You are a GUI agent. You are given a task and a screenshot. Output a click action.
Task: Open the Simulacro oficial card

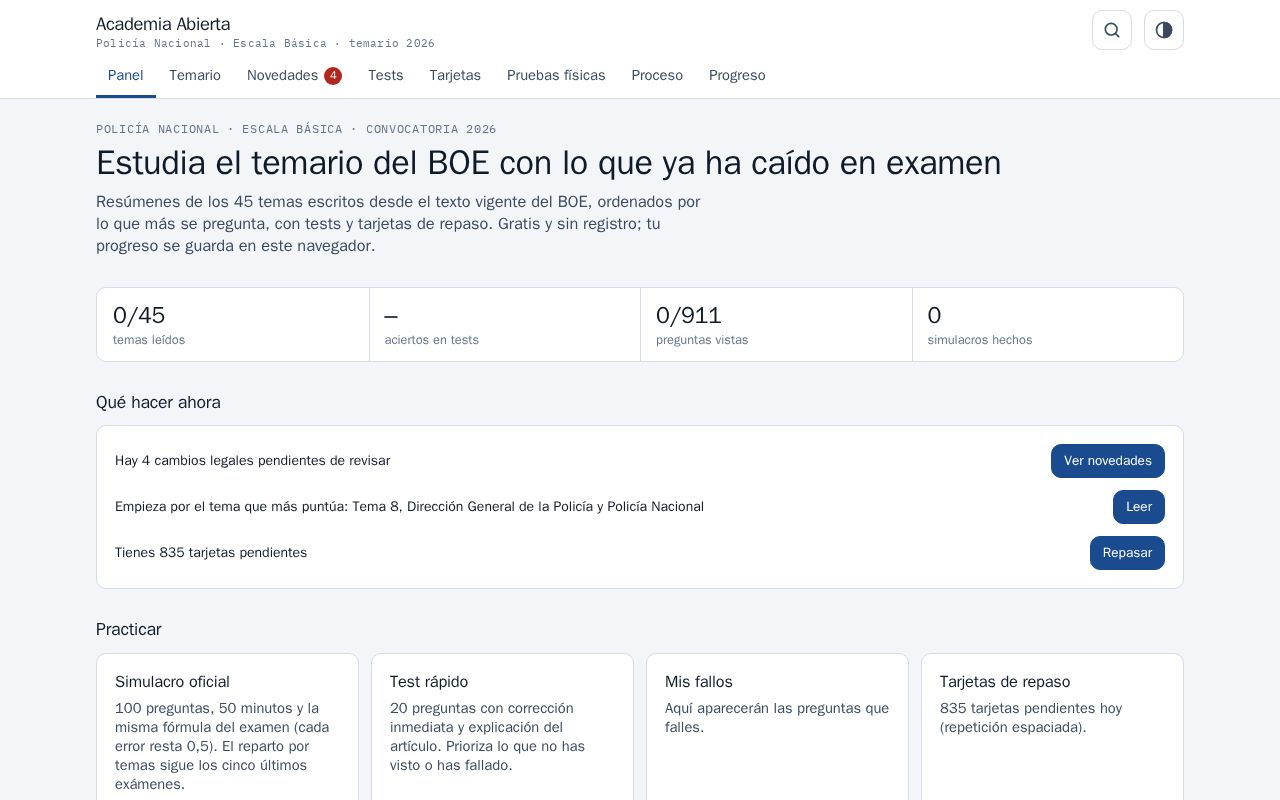pos(228,727)
